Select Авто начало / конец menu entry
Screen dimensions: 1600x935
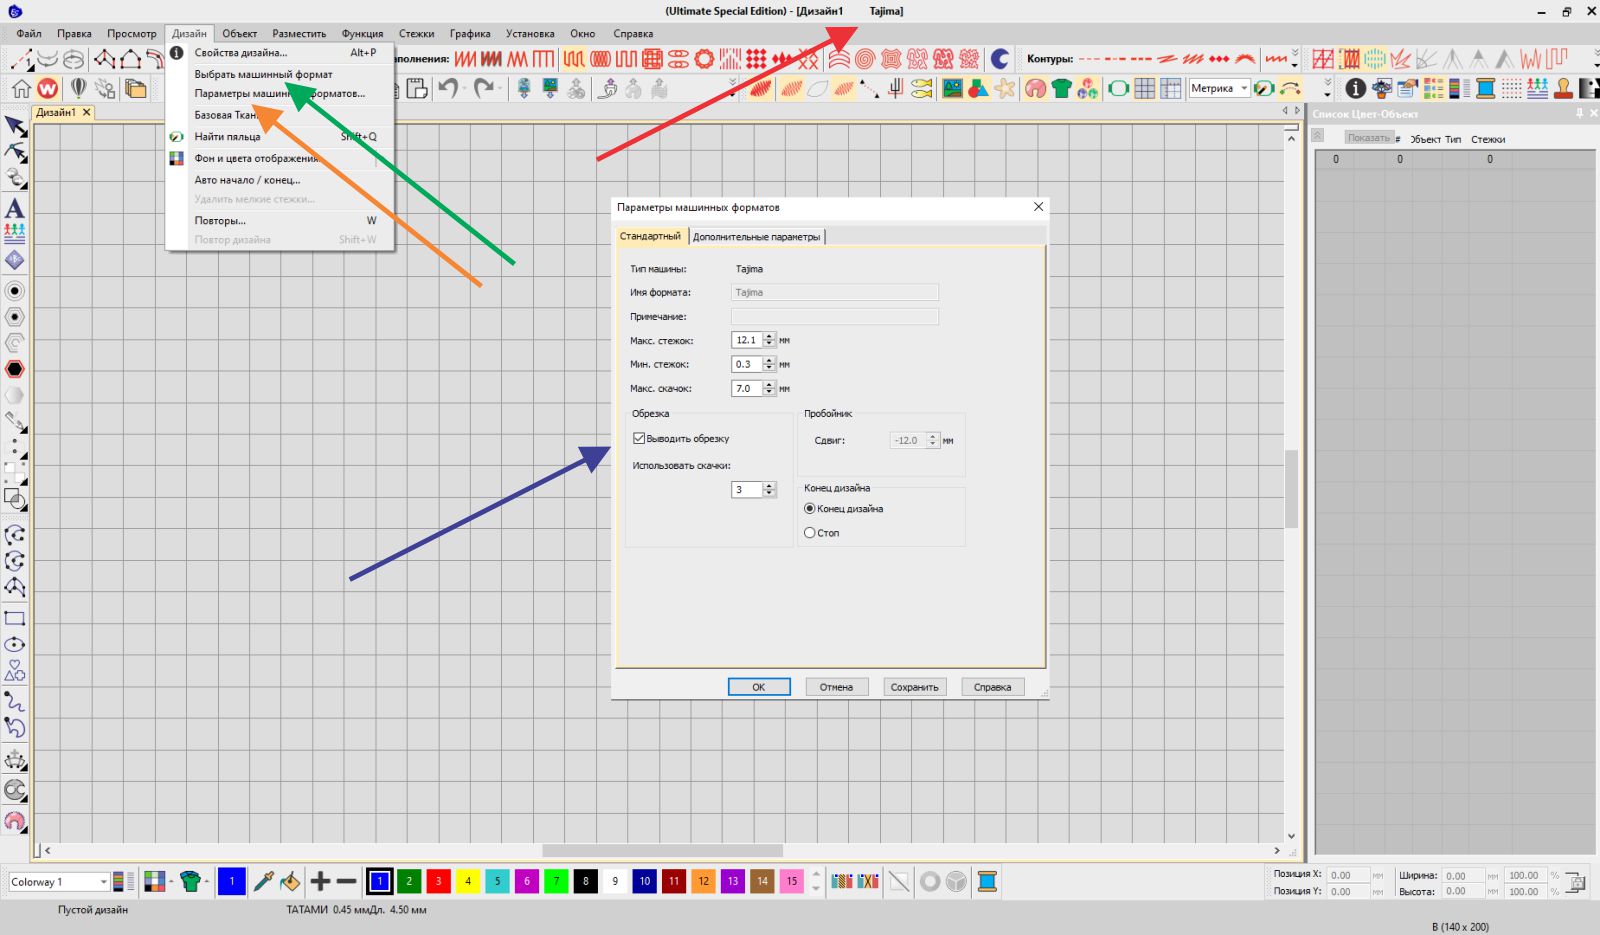pos(247,180)
